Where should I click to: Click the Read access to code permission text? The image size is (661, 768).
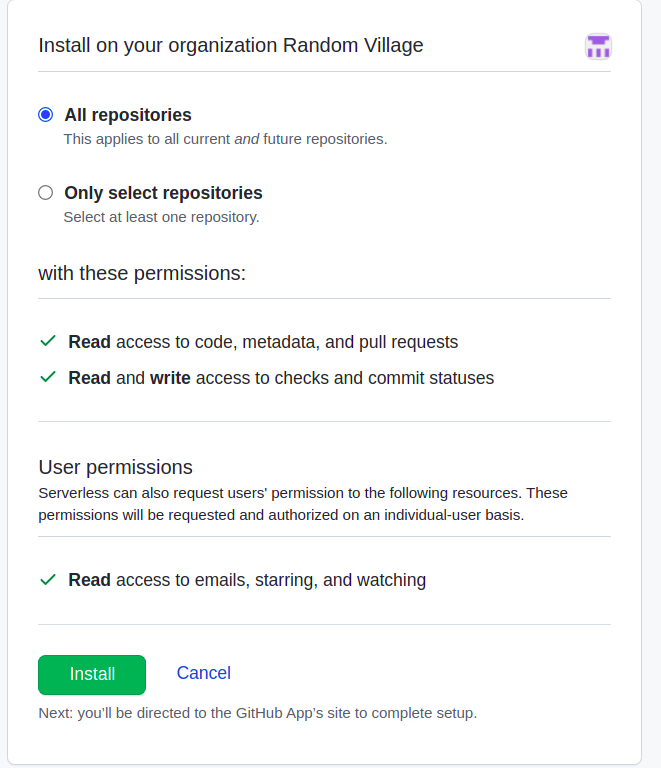pos(263,342)
